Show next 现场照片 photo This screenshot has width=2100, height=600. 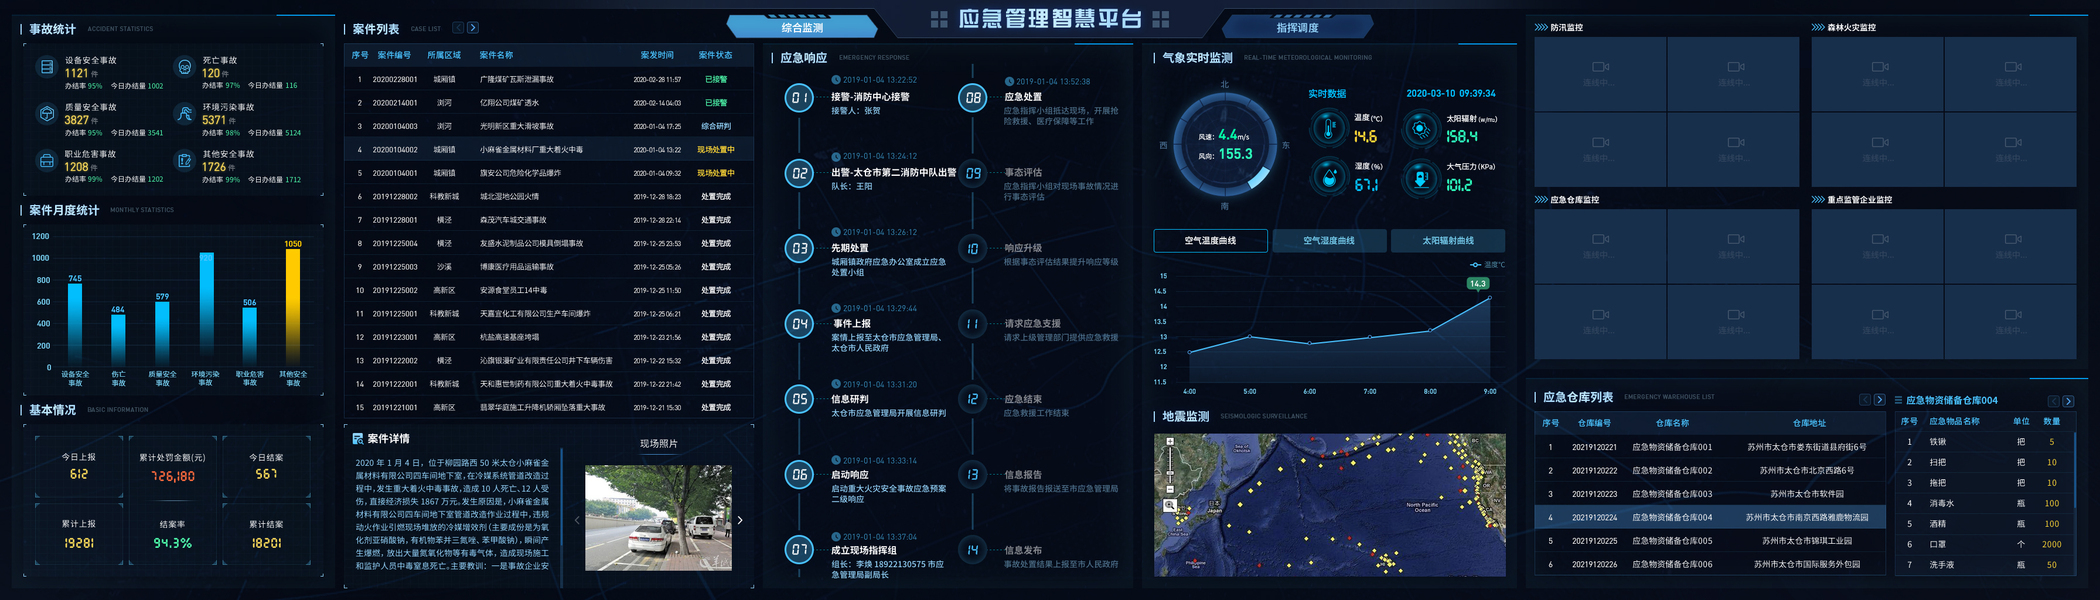[740, 520]
